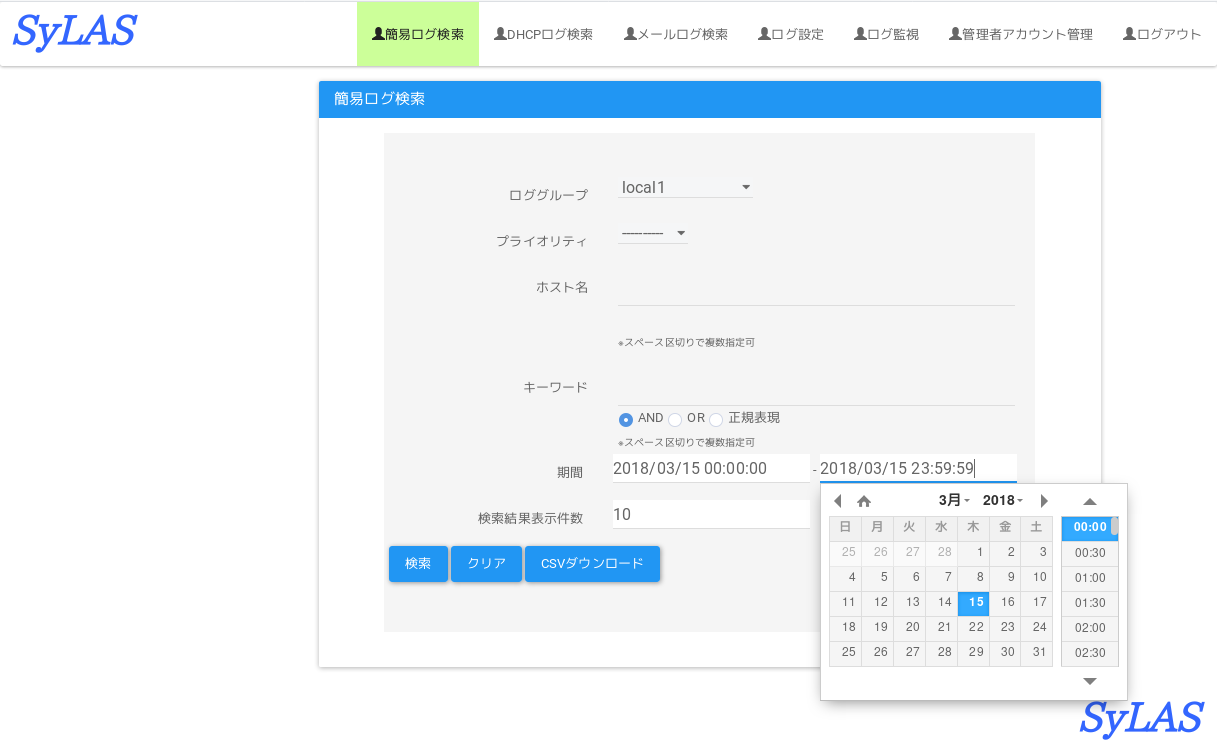Select day 31 in calendar
Screen dimensions: 1217x752
[1037, 652]
